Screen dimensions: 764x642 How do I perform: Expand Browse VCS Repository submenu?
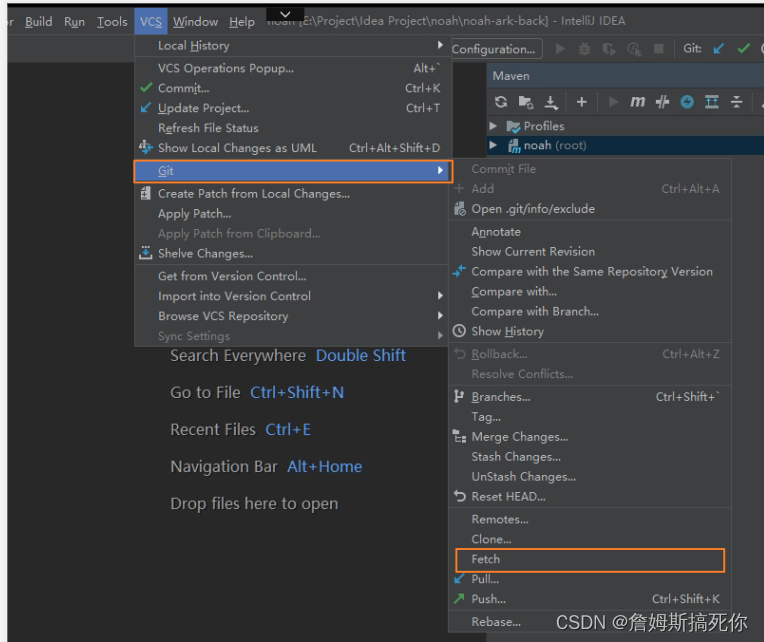[292, 316]
